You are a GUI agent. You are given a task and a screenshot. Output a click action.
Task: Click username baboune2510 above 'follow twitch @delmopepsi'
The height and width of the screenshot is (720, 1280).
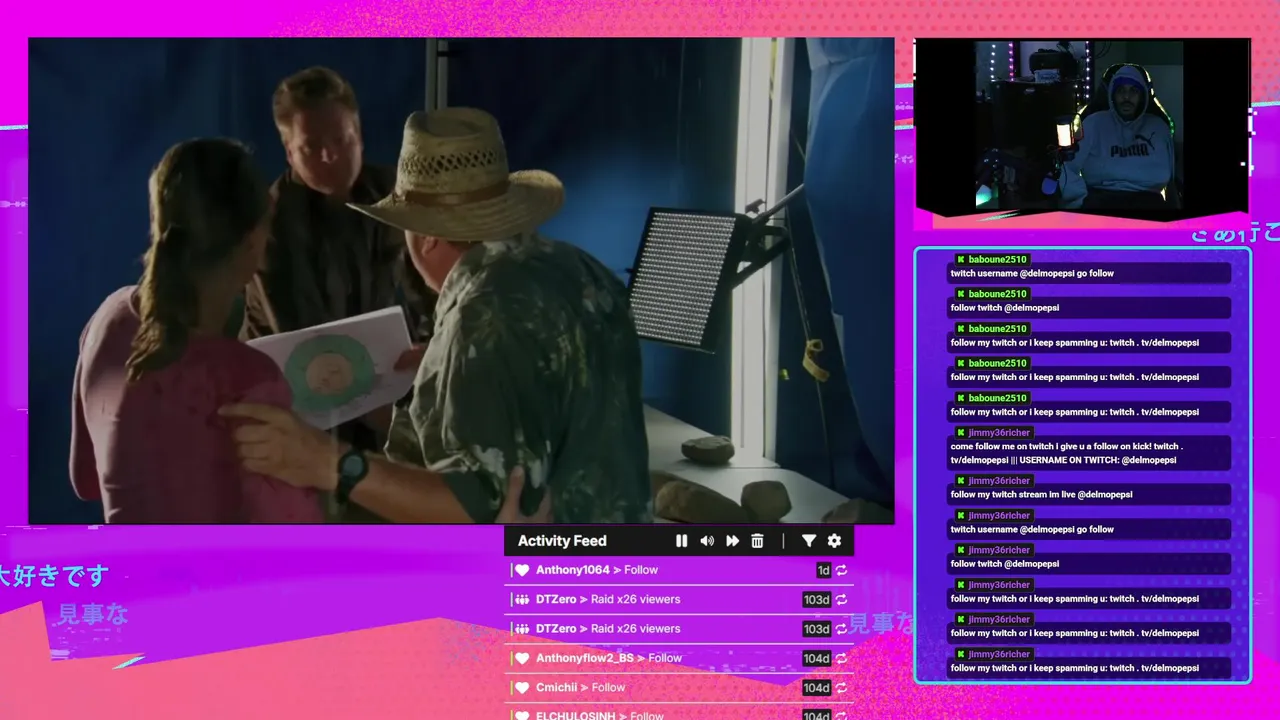coord(998,294)
